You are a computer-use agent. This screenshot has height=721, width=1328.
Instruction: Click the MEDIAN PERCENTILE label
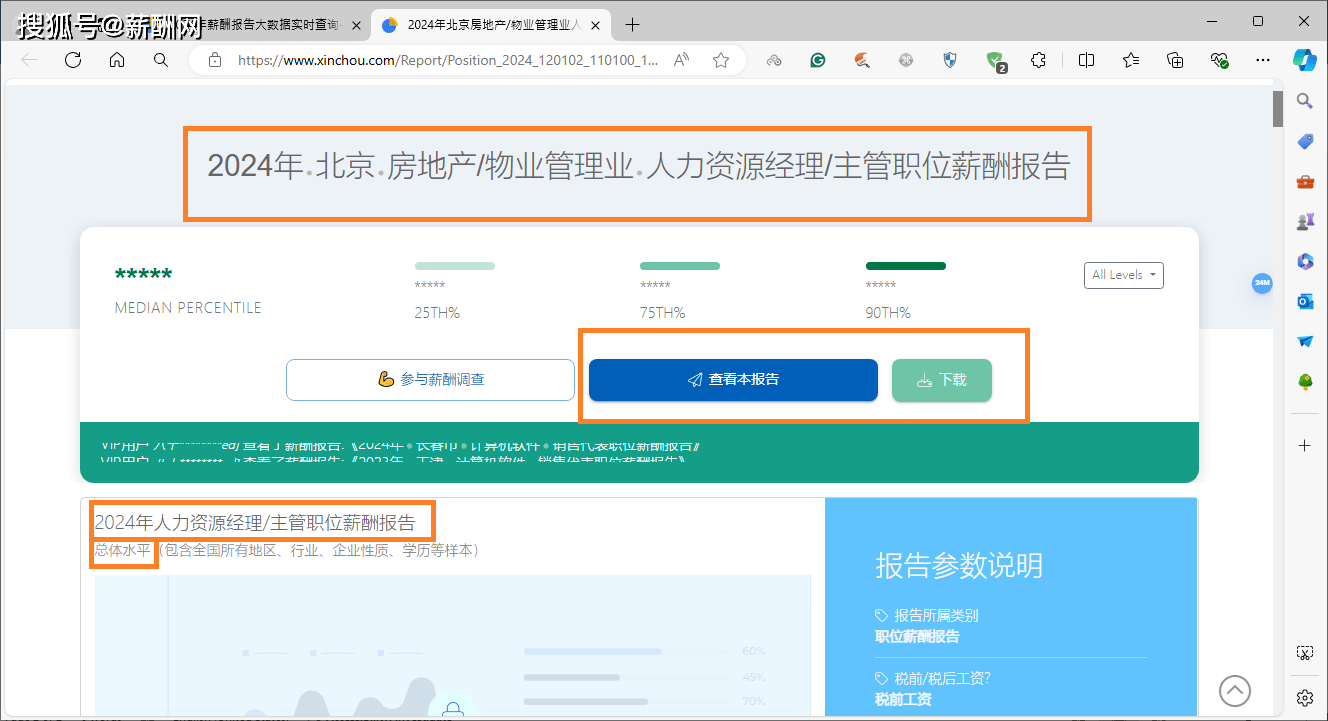tap(188, 308)
